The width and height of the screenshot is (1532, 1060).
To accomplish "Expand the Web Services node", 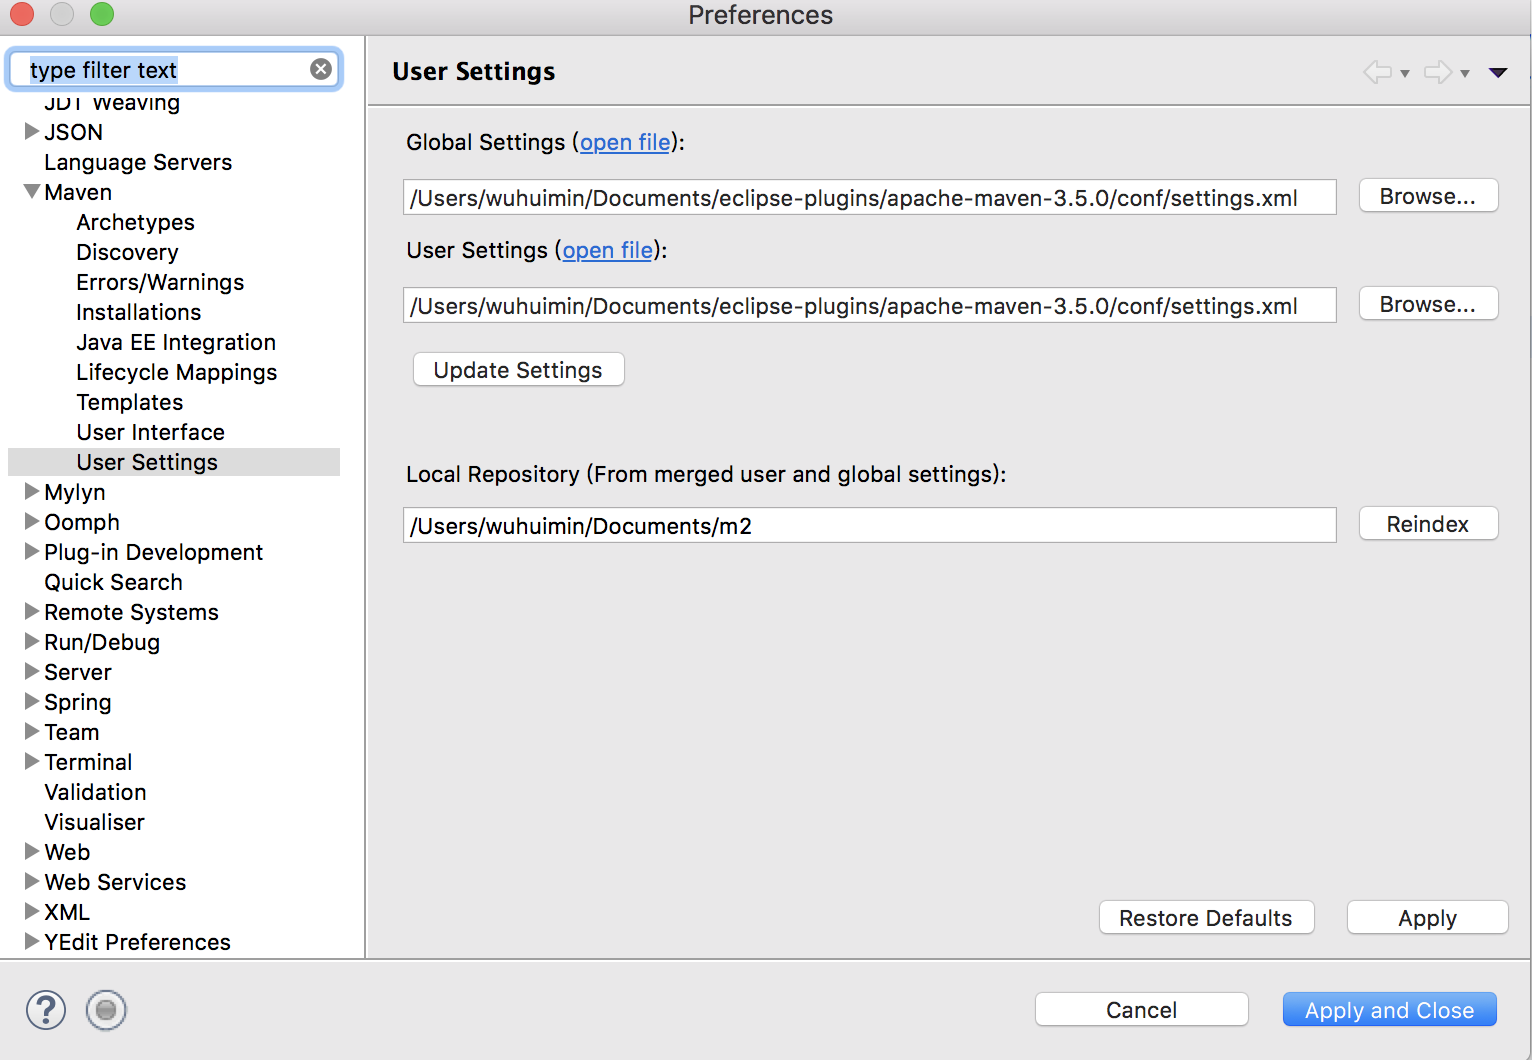I will point(32,881).
